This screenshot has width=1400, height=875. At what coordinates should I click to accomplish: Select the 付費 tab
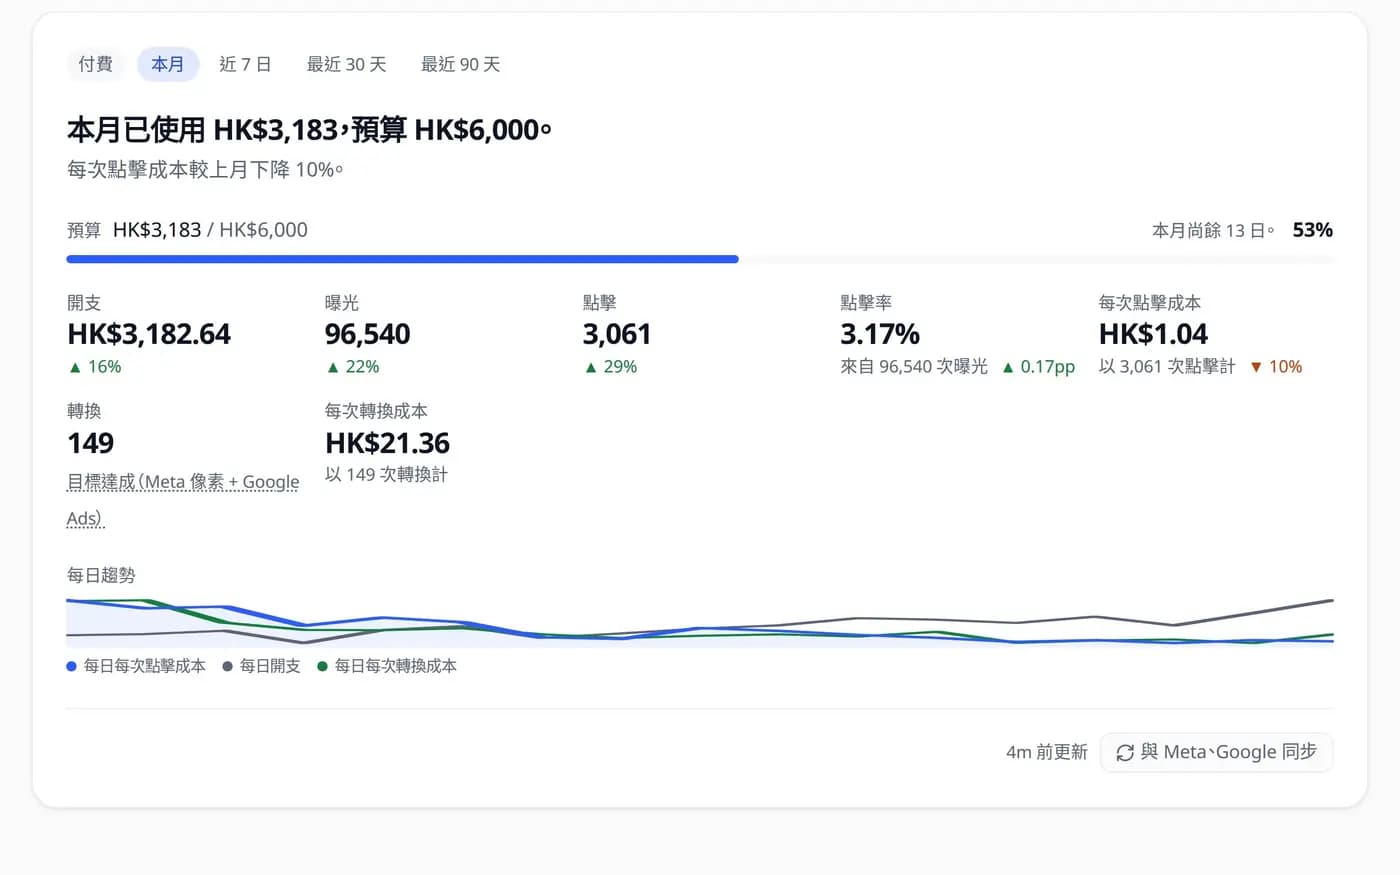(x=95, y=64)
